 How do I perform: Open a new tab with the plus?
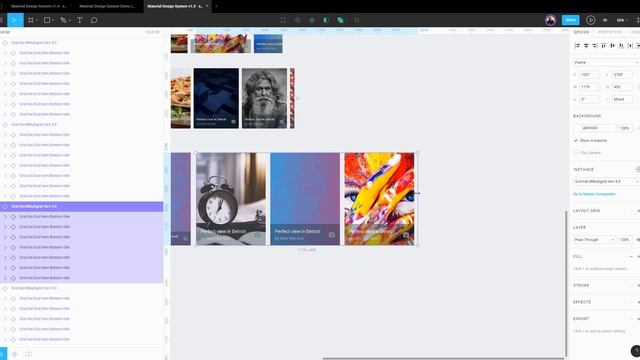(216, 6)
